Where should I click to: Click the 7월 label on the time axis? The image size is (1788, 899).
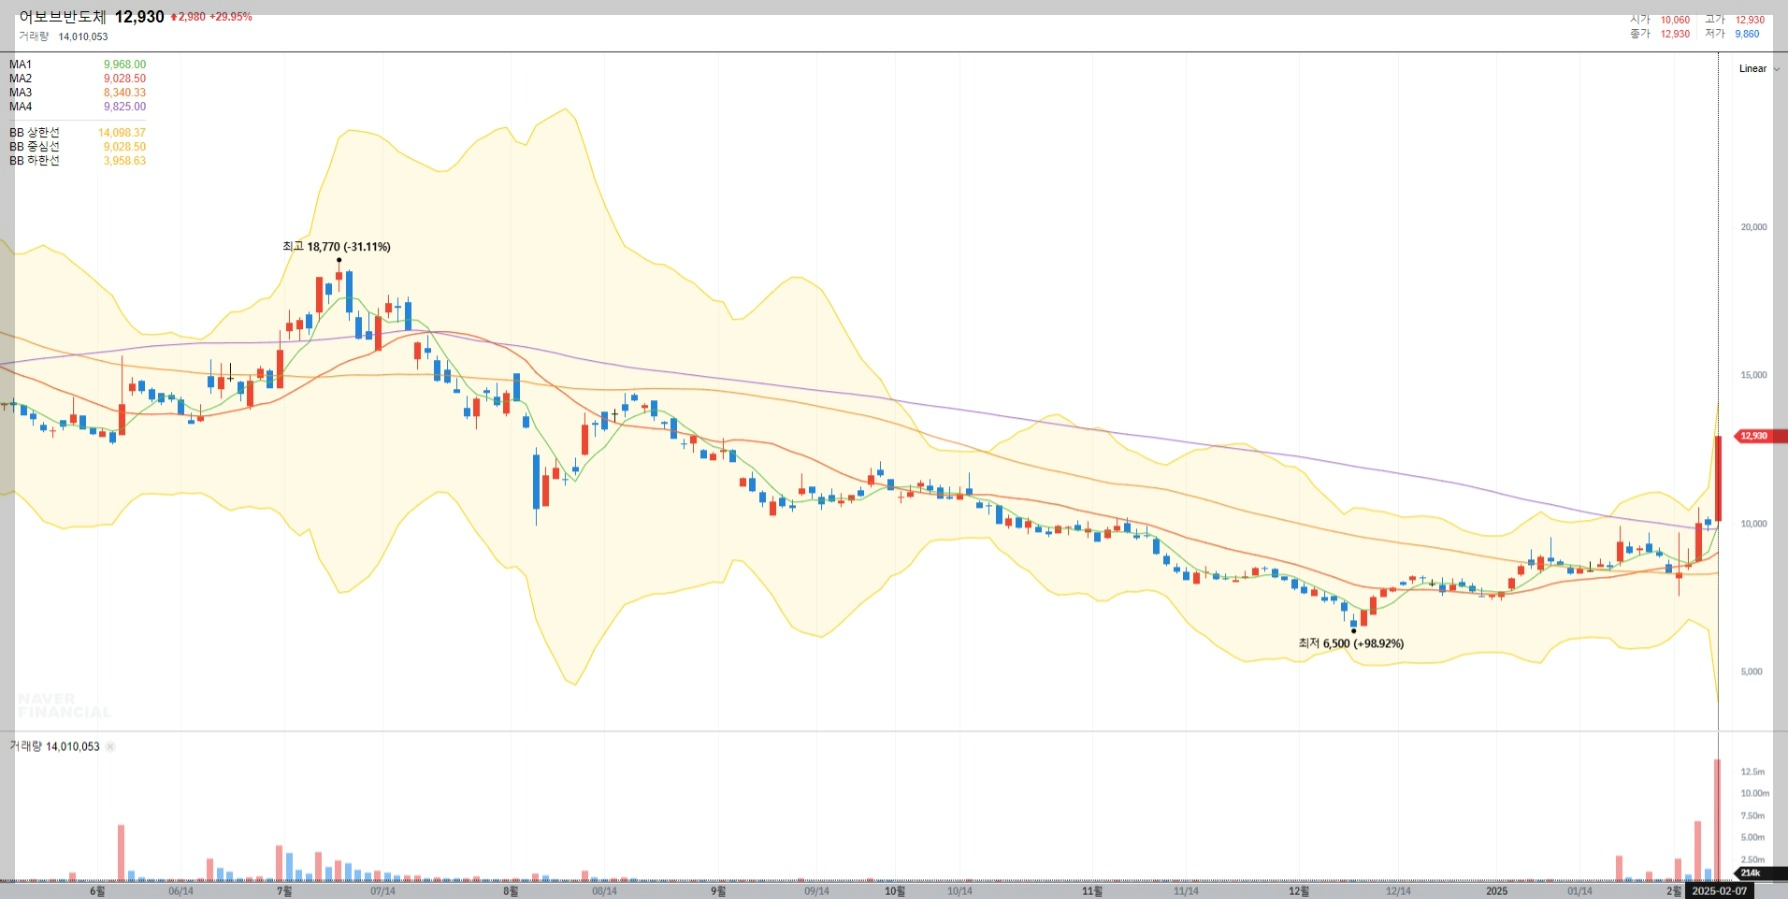coord(285,891)
